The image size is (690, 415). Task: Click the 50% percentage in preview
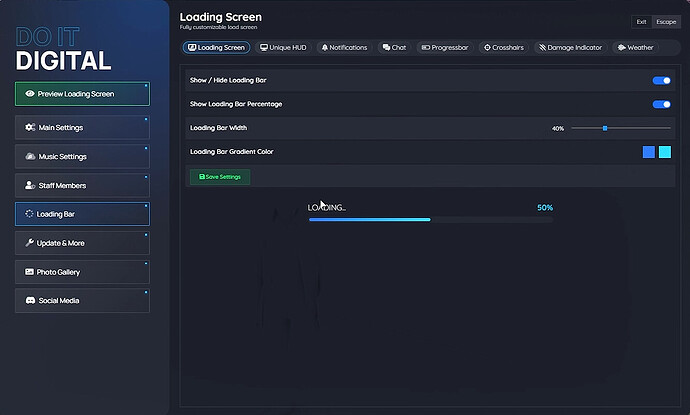click(x=545, y=208)
